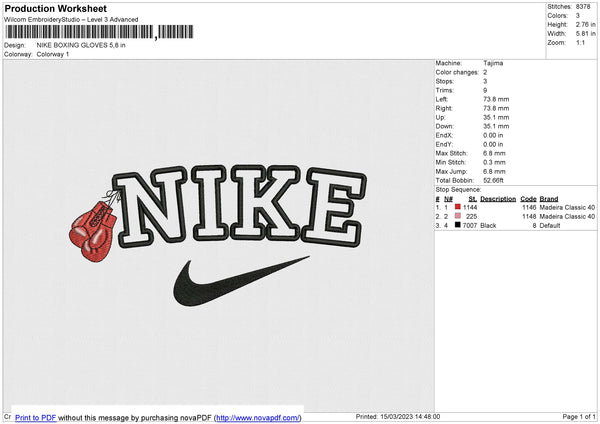Click the stitch count 7007 in row 3
The height and width of the screenshot is (424, 600).
pyautogui.click(x=470, y=226)
